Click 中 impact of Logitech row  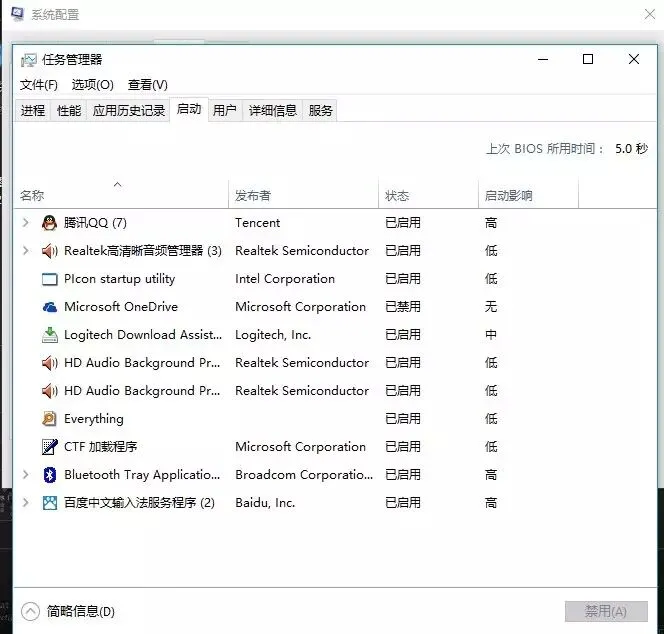pyautogui.click(x=491, y=335)
